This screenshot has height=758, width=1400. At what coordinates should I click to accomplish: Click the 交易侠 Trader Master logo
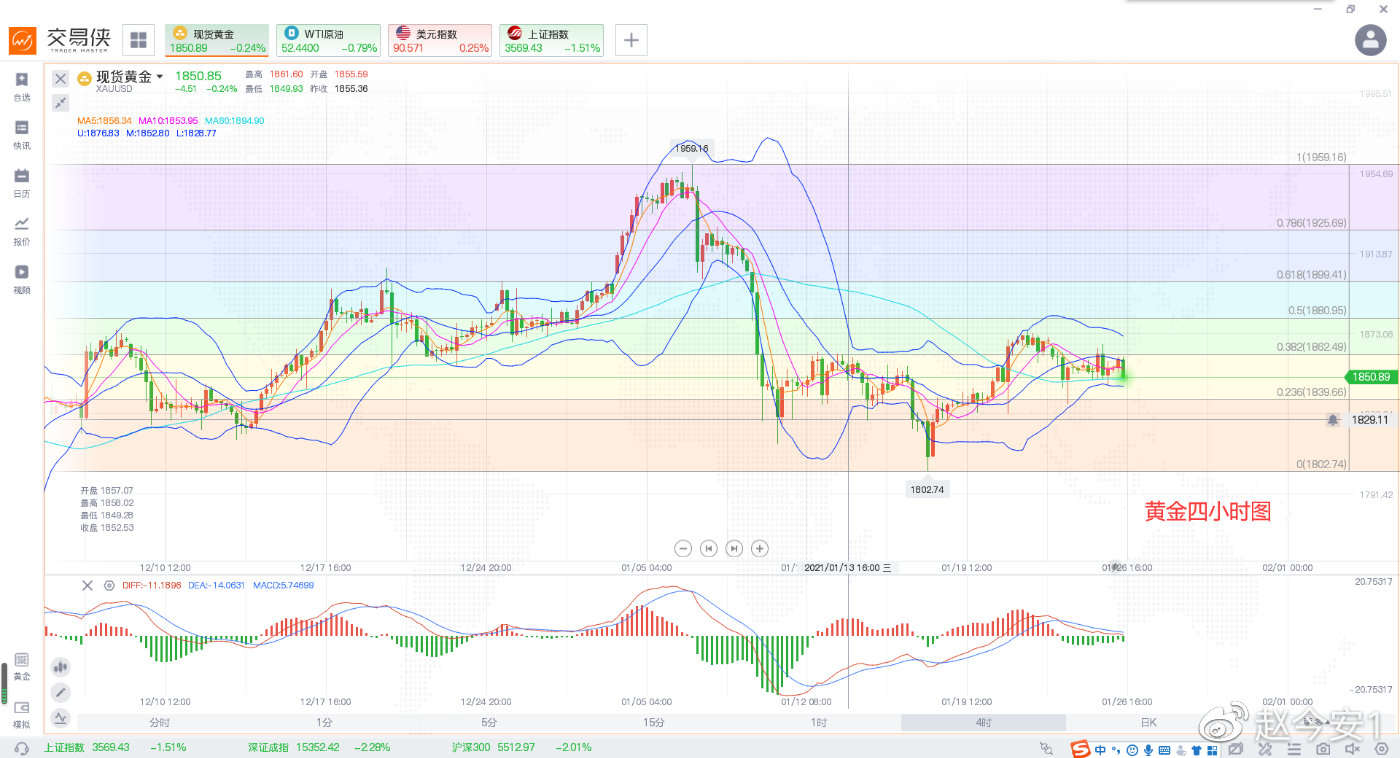[x=60, y=40]
